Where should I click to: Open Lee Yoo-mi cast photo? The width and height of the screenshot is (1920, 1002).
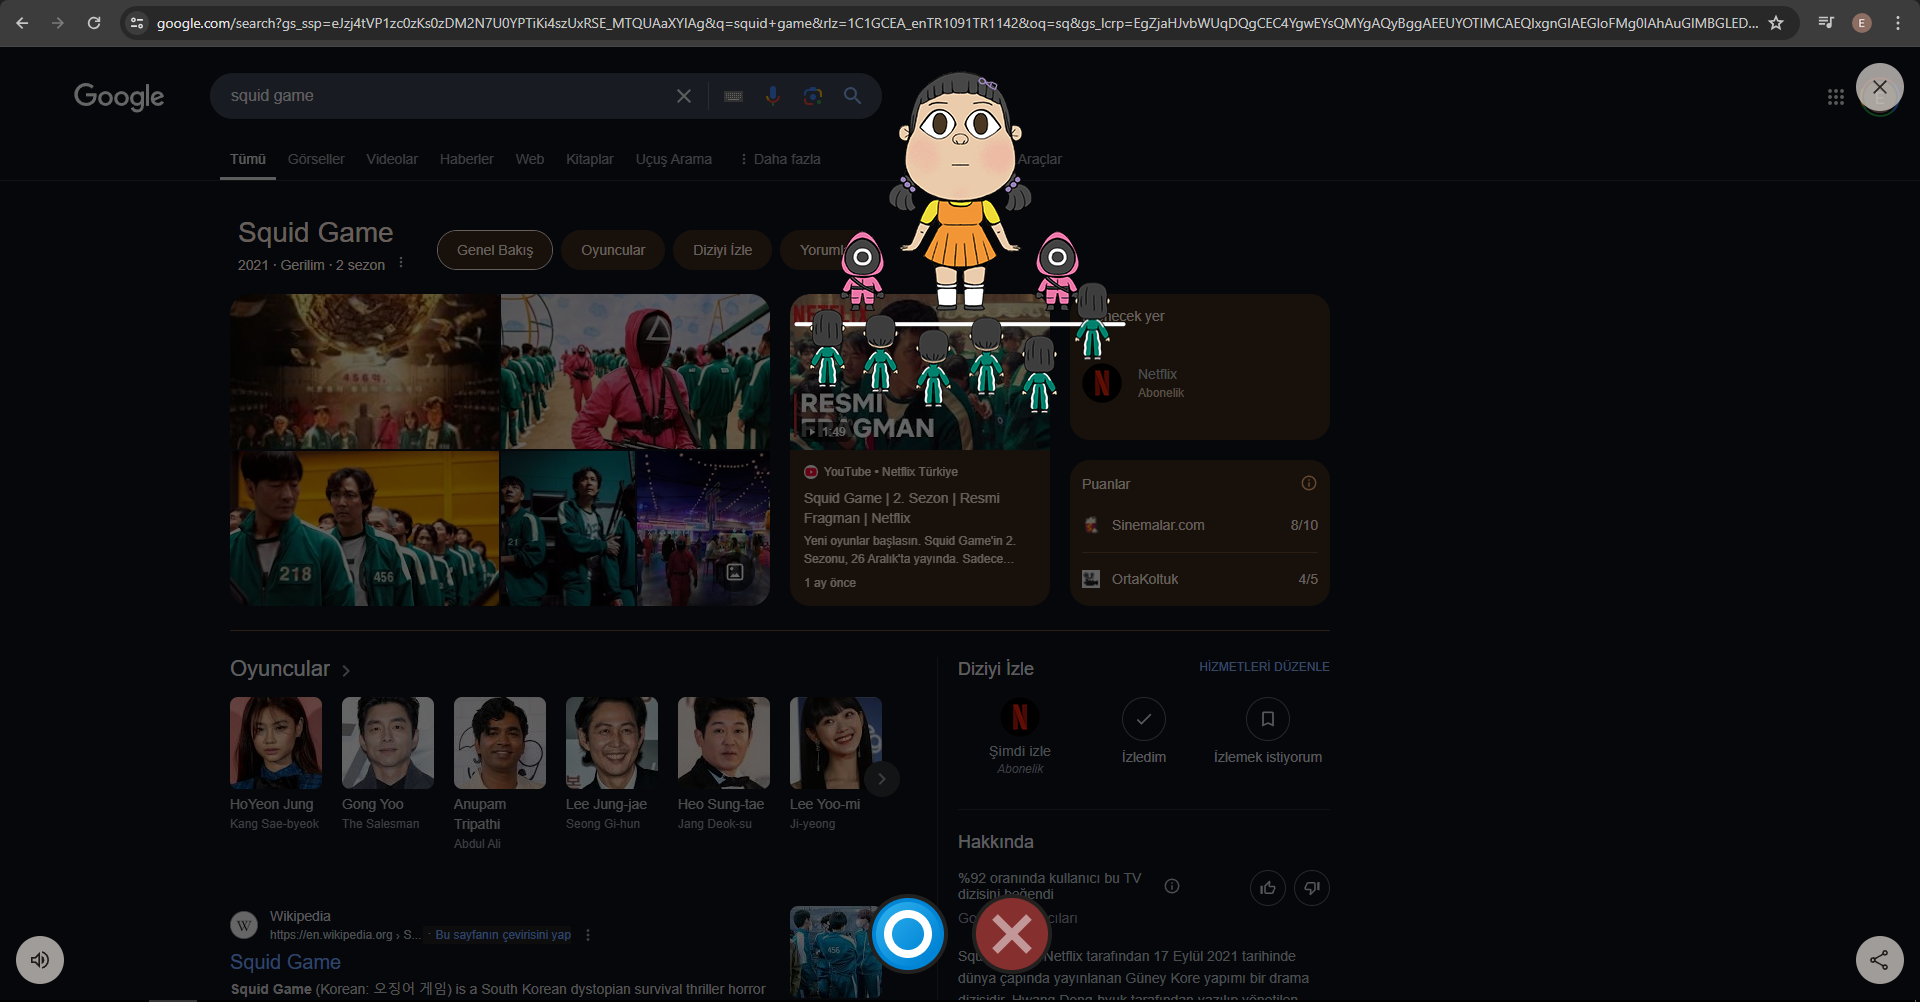point(836,743)
